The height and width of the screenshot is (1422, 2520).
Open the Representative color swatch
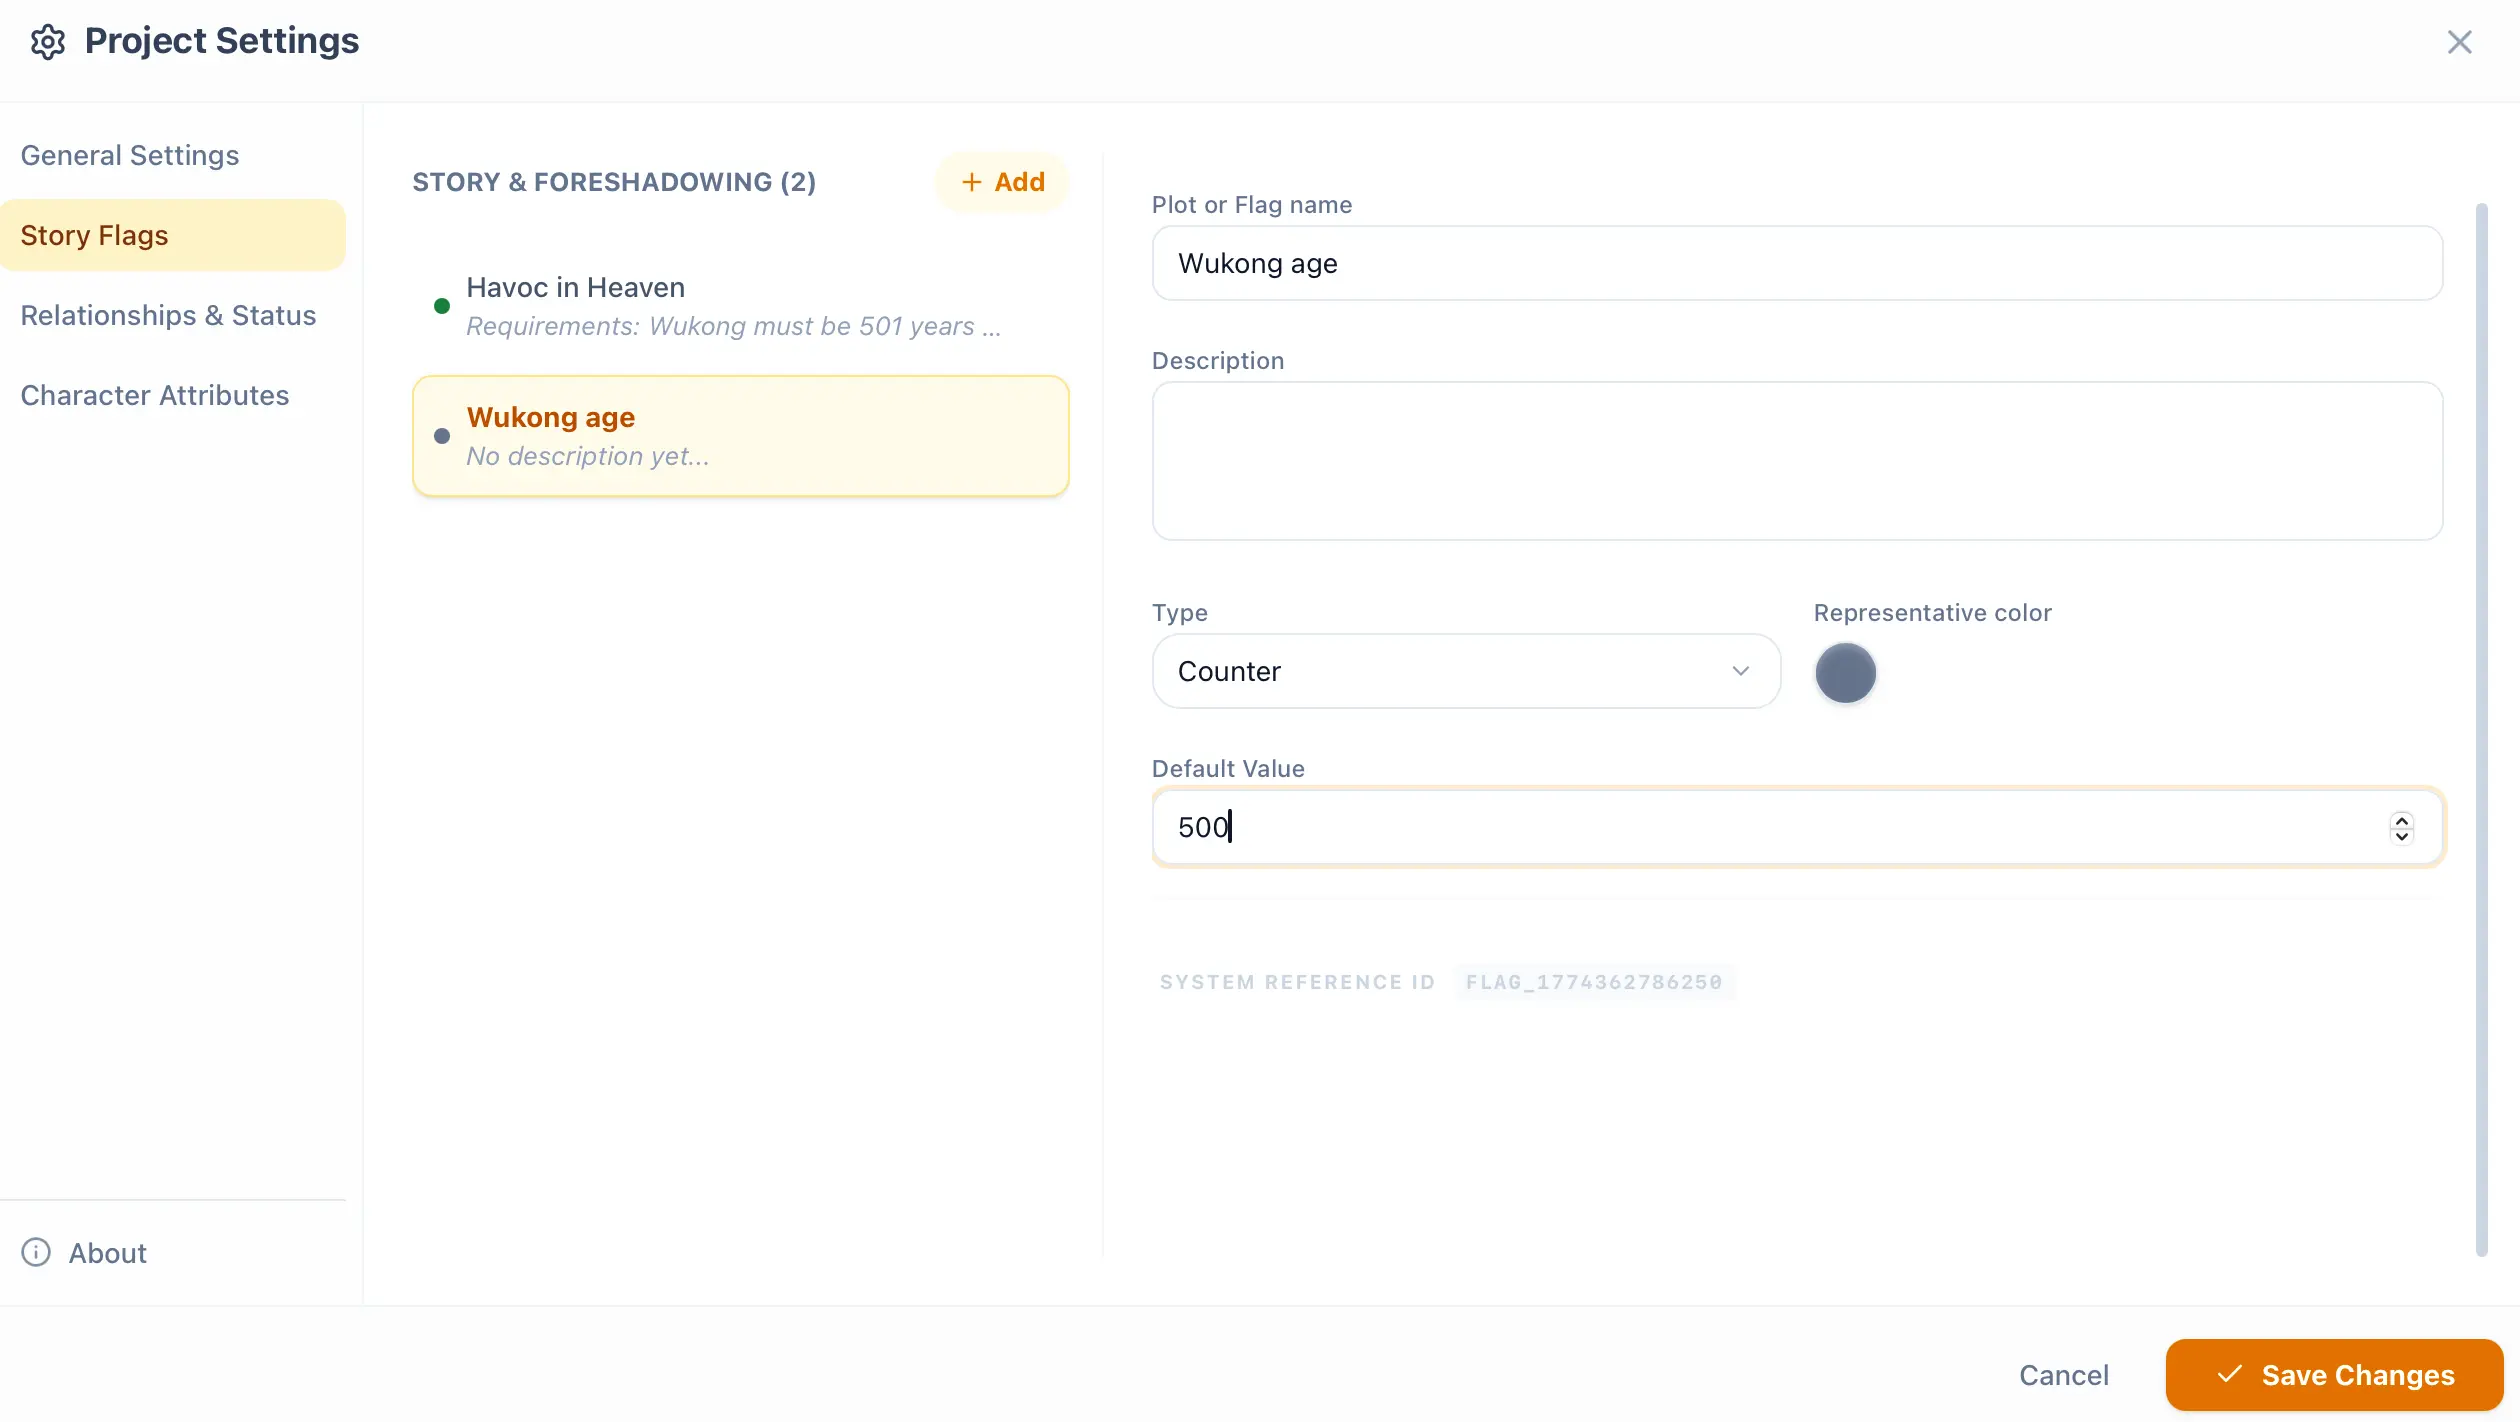1845,673
